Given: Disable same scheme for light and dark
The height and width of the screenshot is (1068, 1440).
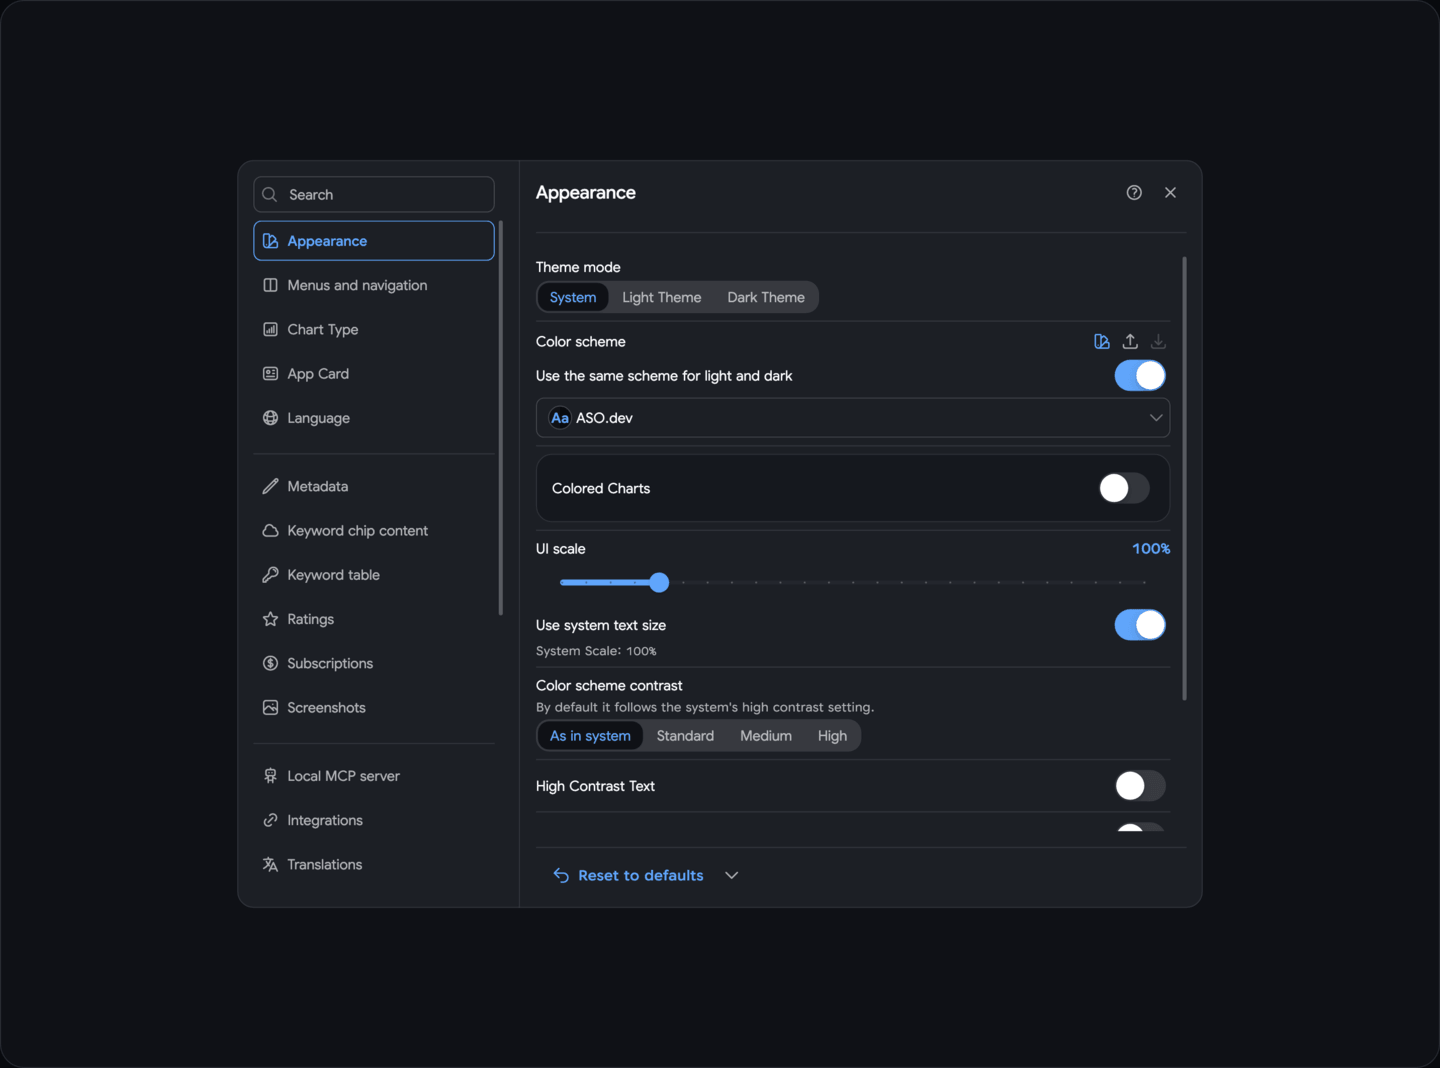Looking at the screenshot, I should tap(1140, 376).
